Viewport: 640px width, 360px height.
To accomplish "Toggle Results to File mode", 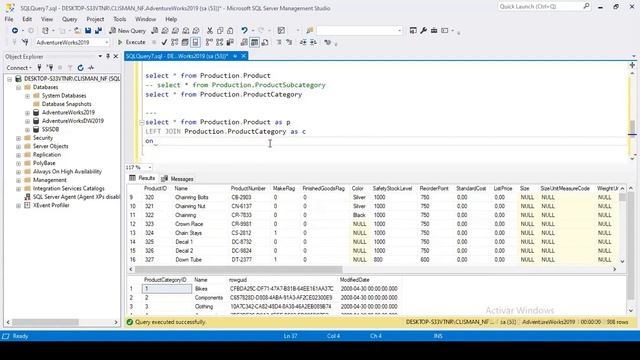I will tap(265, 42).
